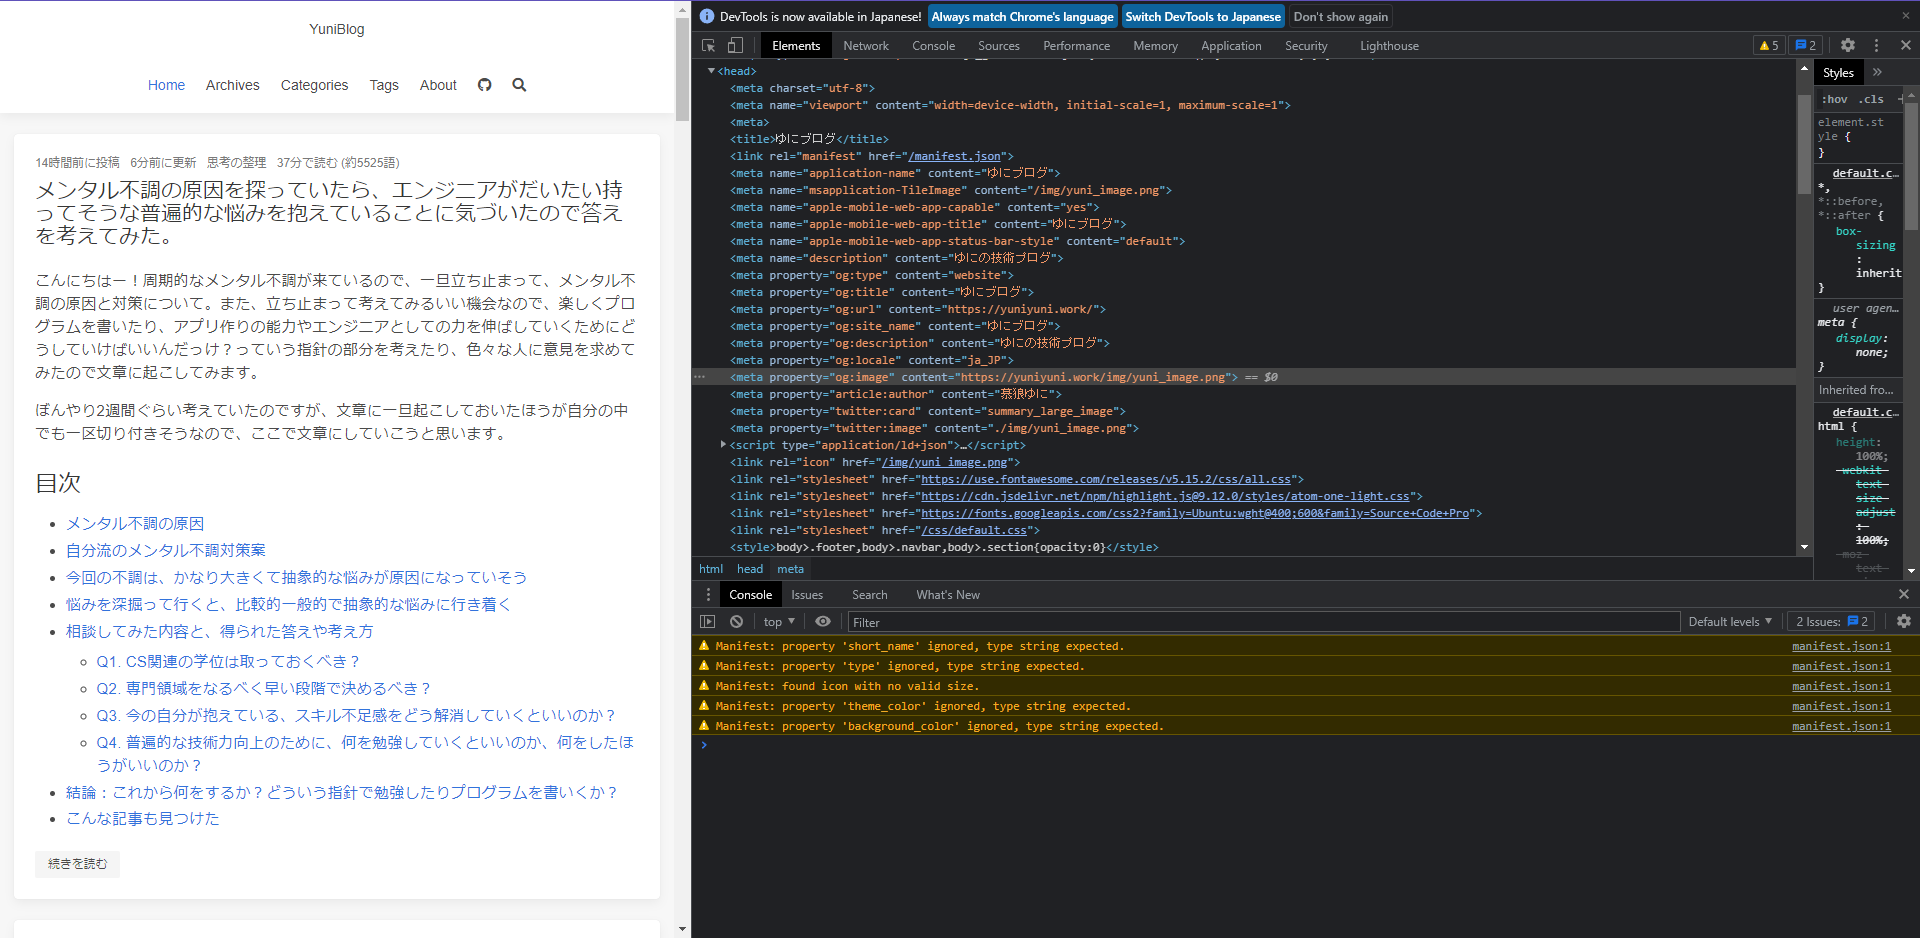
Task: Open the Categories link in blog navbar
Action: click(314, 85)
